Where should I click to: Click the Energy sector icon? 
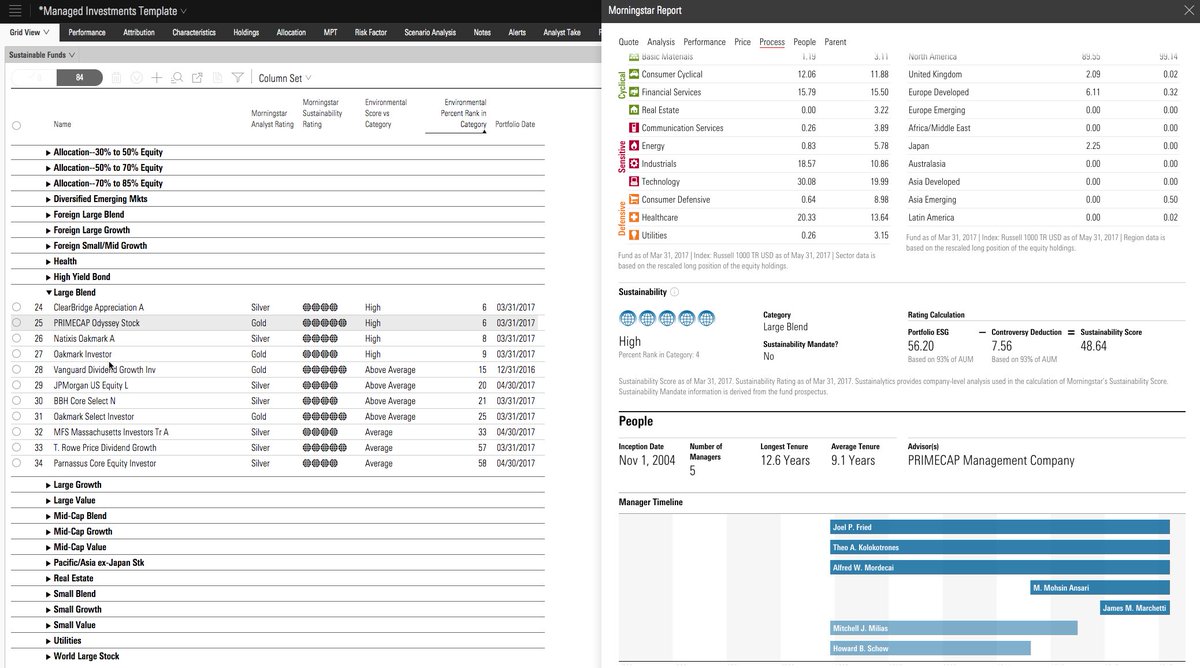click(x=633, y=146)
